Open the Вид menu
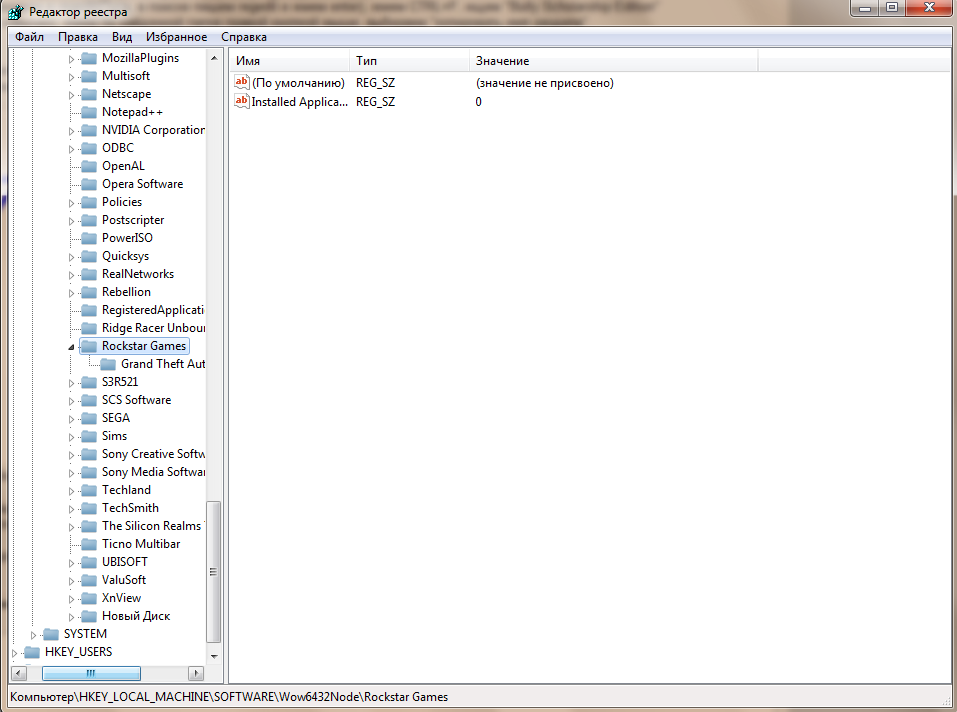Image resolution: width=957 pixels, height=712 pixels. pos(122,37)
